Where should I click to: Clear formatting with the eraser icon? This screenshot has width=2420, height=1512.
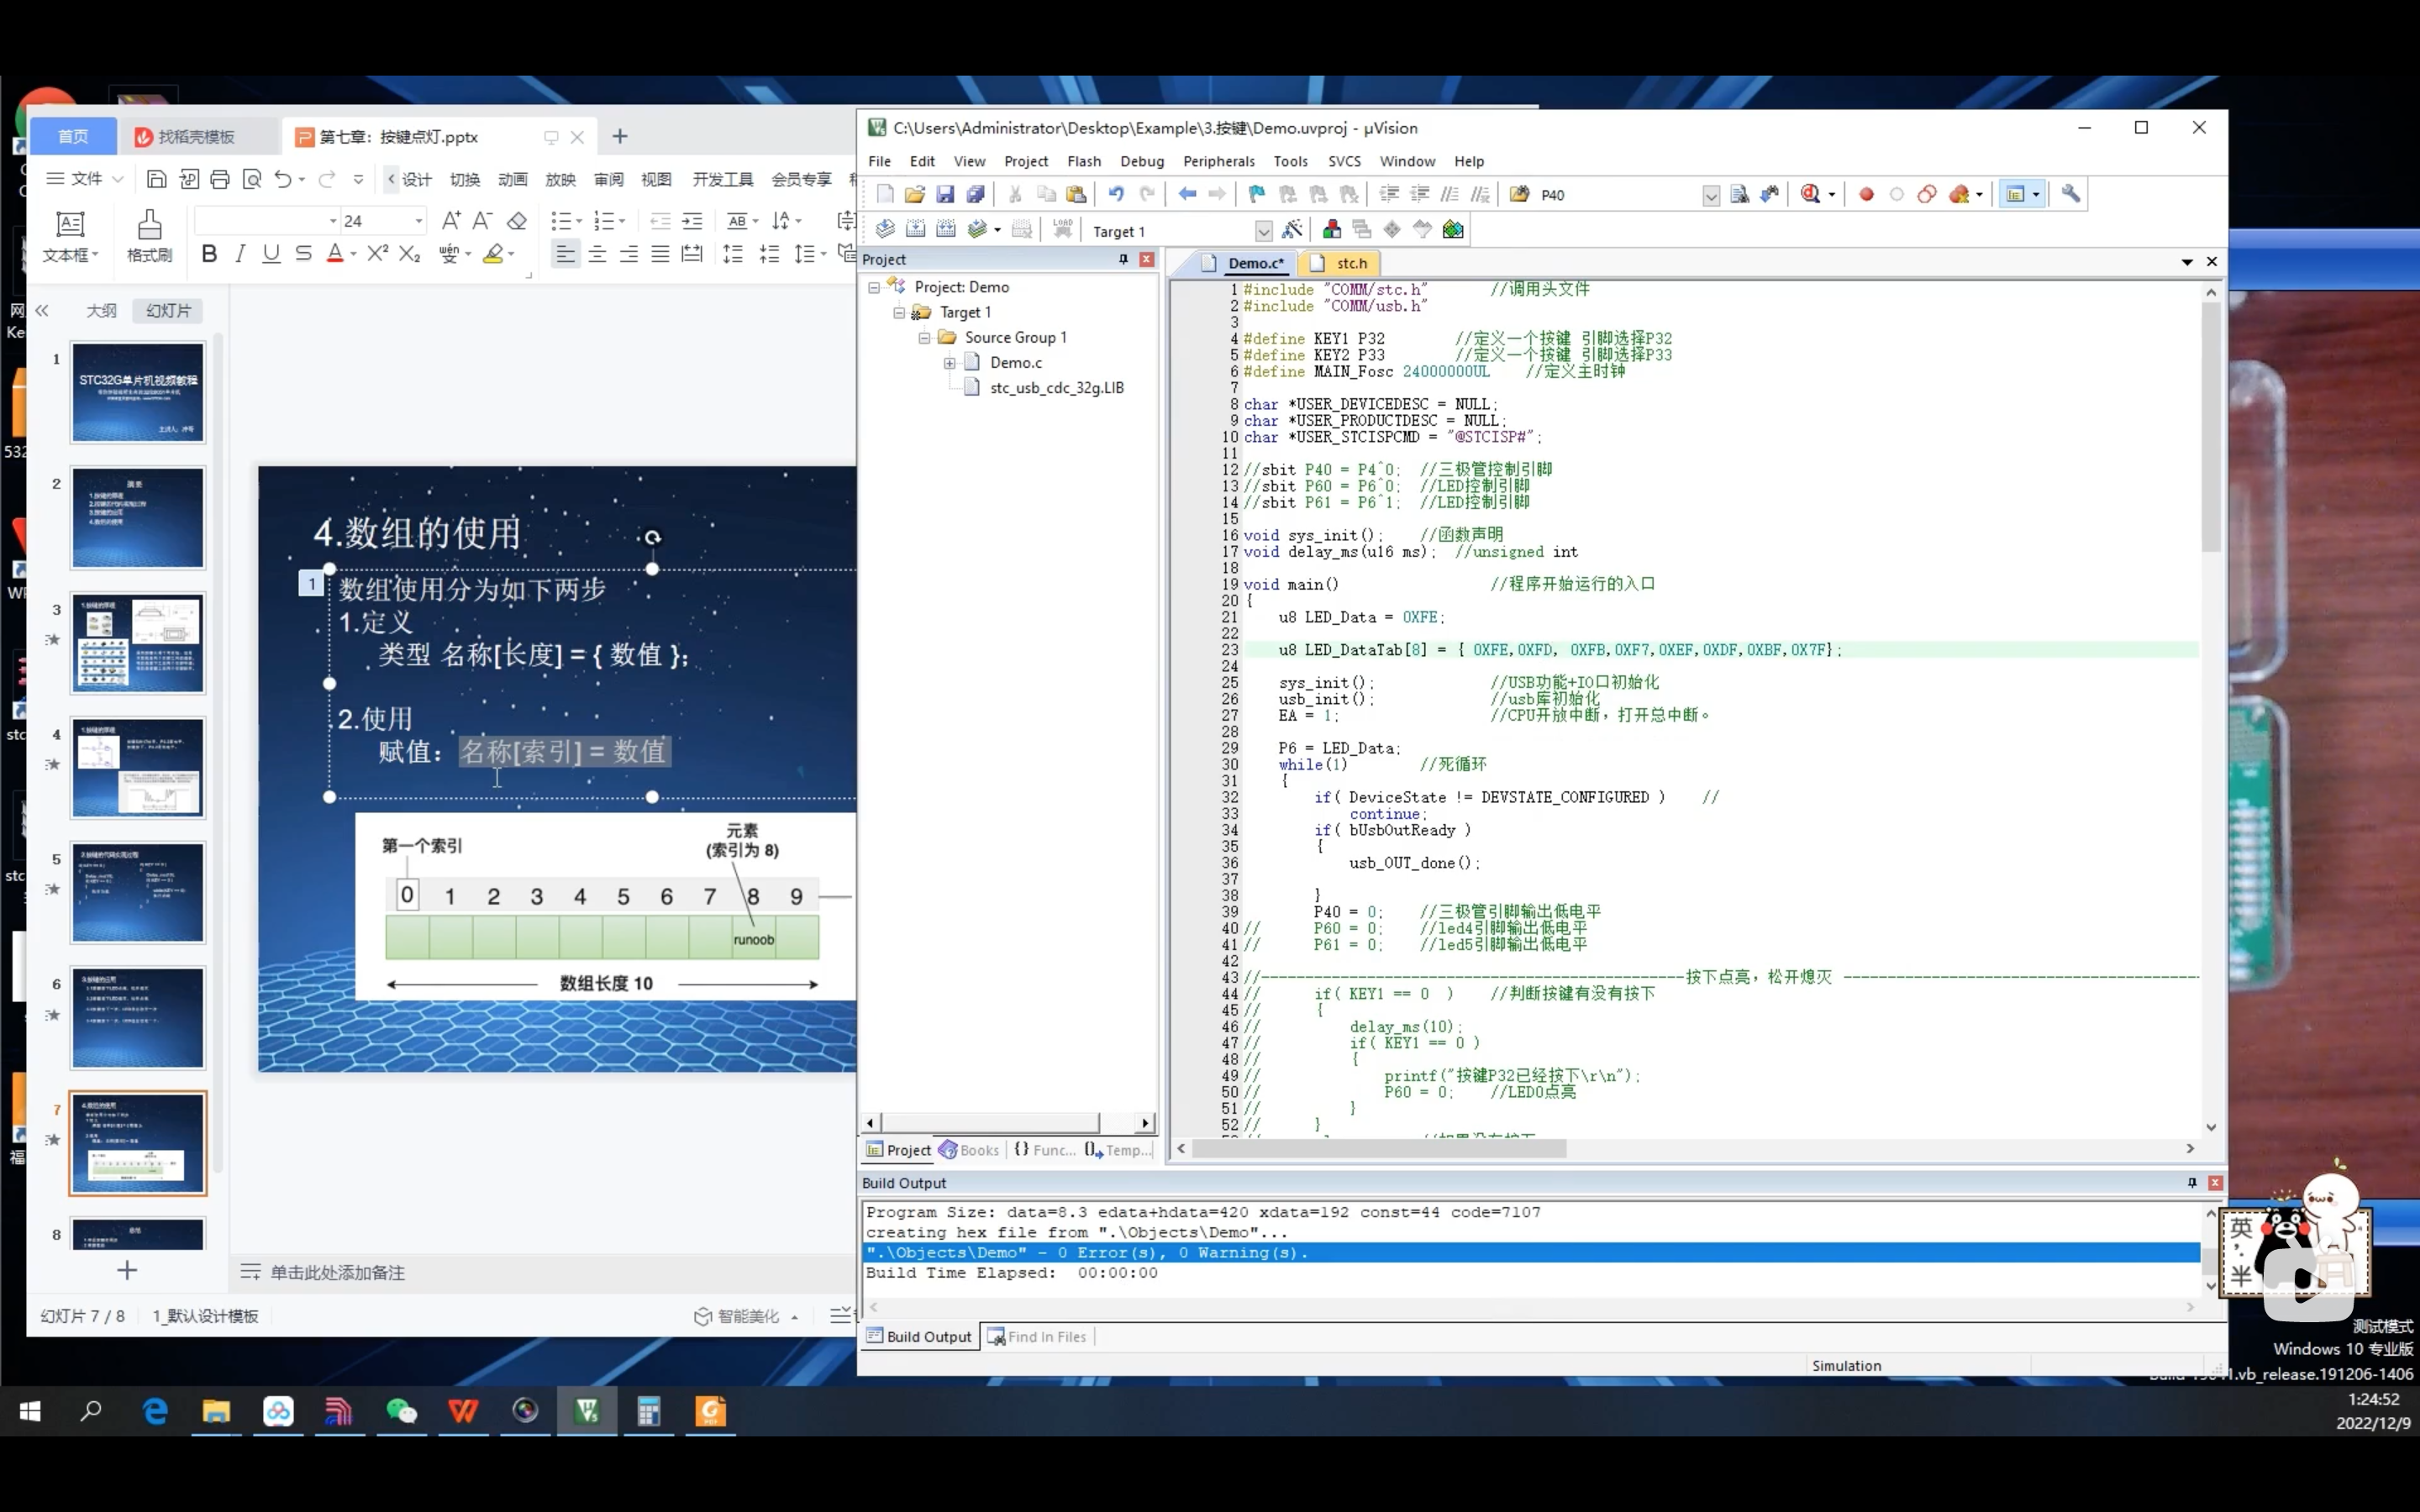[x=517, y=221]
